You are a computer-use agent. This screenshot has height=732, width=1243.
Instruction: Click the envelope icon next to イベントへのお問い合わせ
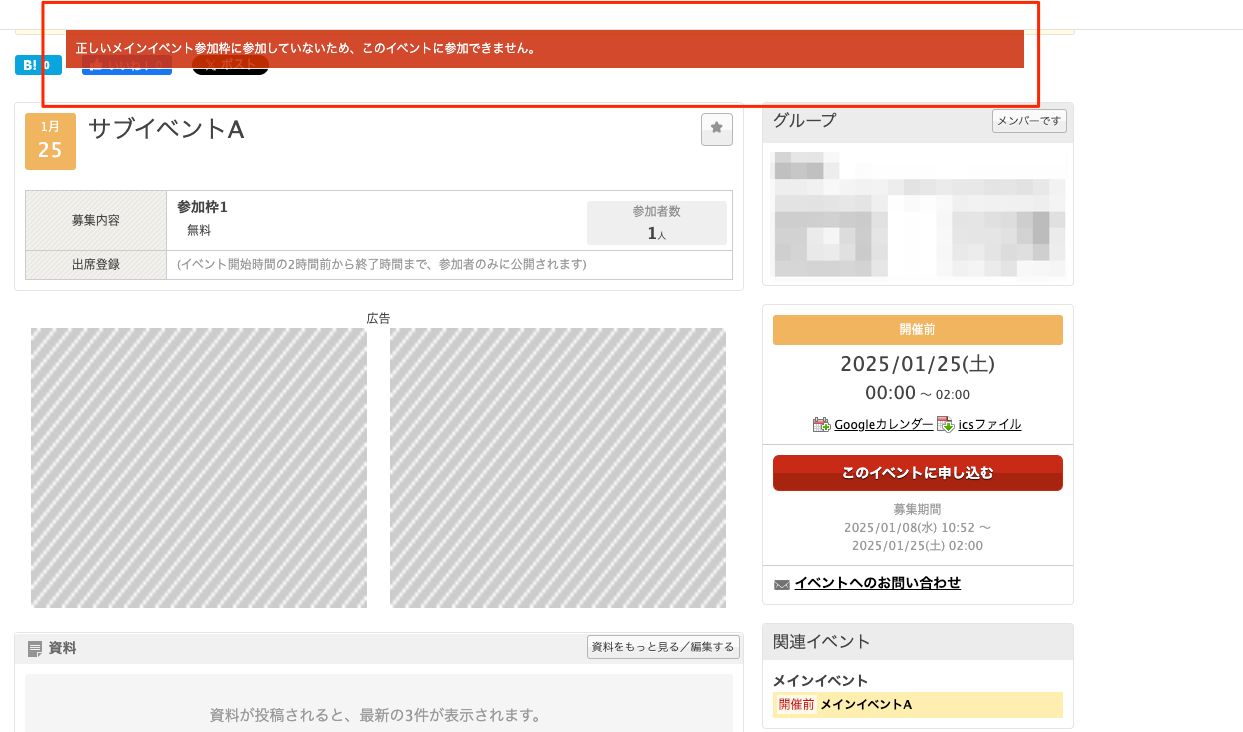781,583
